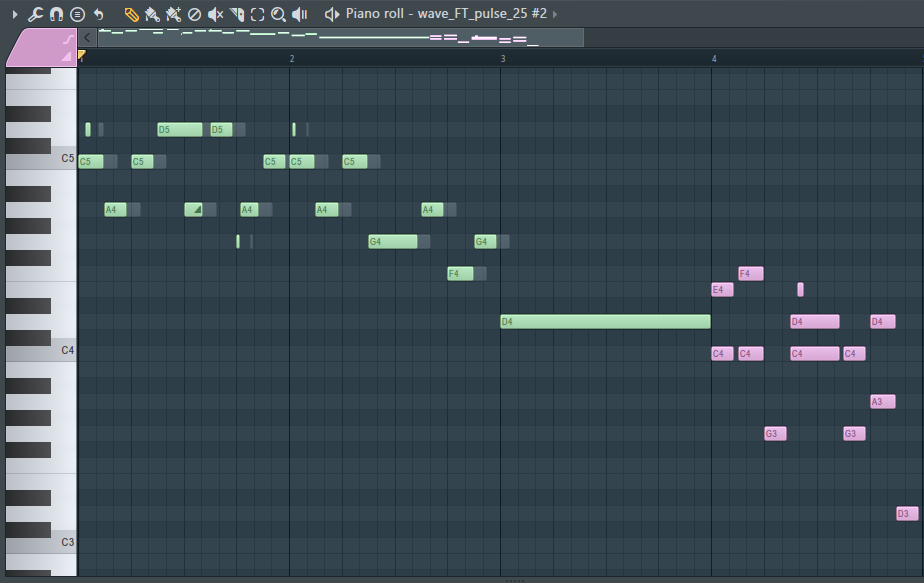Select the Paint drum sequence tool
The width and height of the screenshot is (924, 583).
[x=173, y=14]
